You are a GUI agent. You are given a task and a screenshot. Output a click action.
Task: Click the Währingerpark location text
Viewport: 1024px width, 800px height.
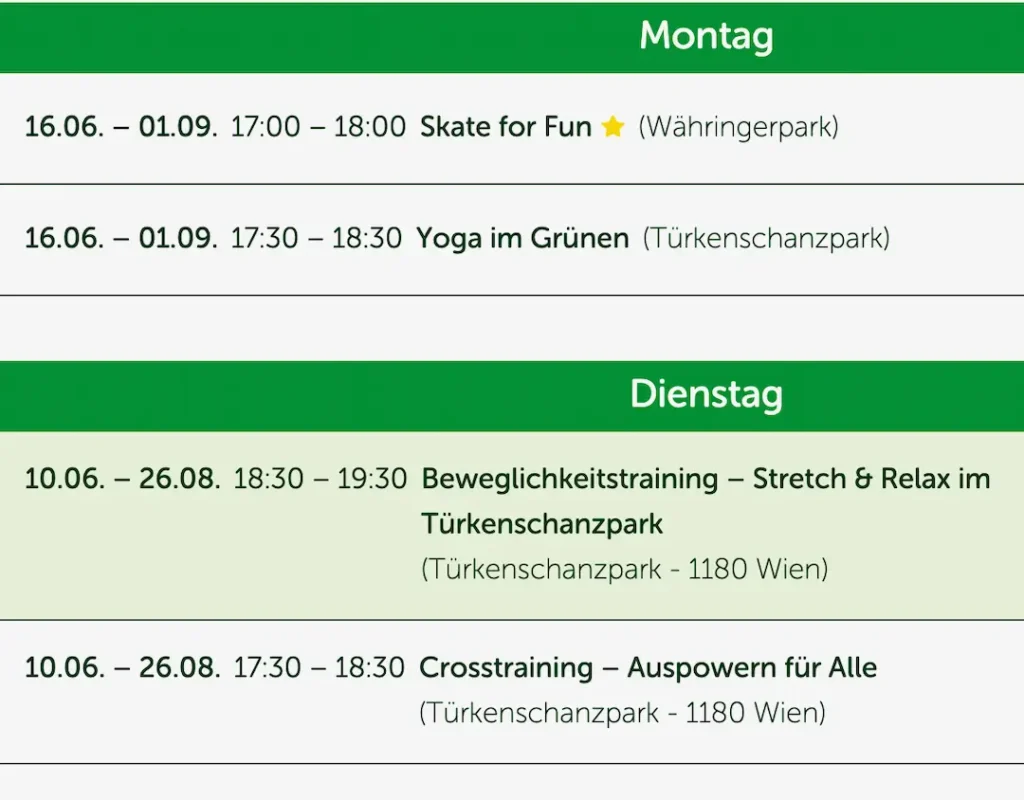pyautogui.click(x=738, y=127)
